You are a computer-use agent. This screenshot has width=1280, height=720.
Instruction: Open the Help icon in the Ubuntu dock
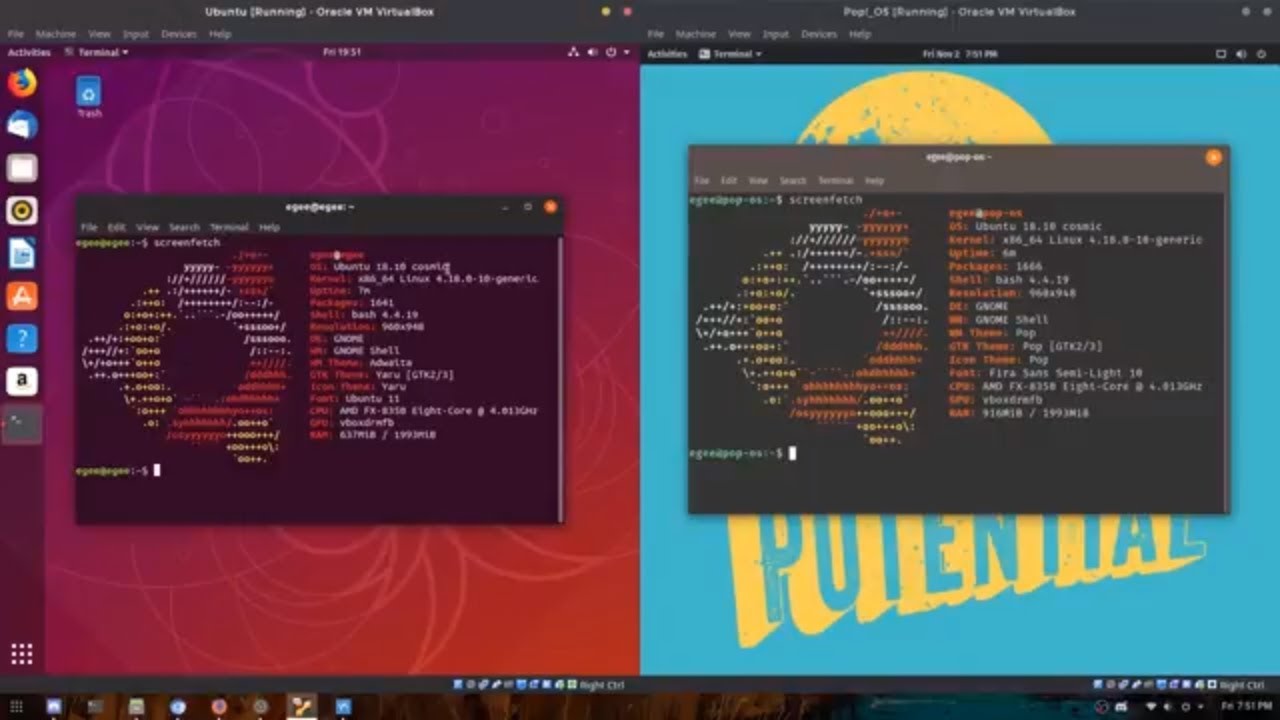[22, 338]
